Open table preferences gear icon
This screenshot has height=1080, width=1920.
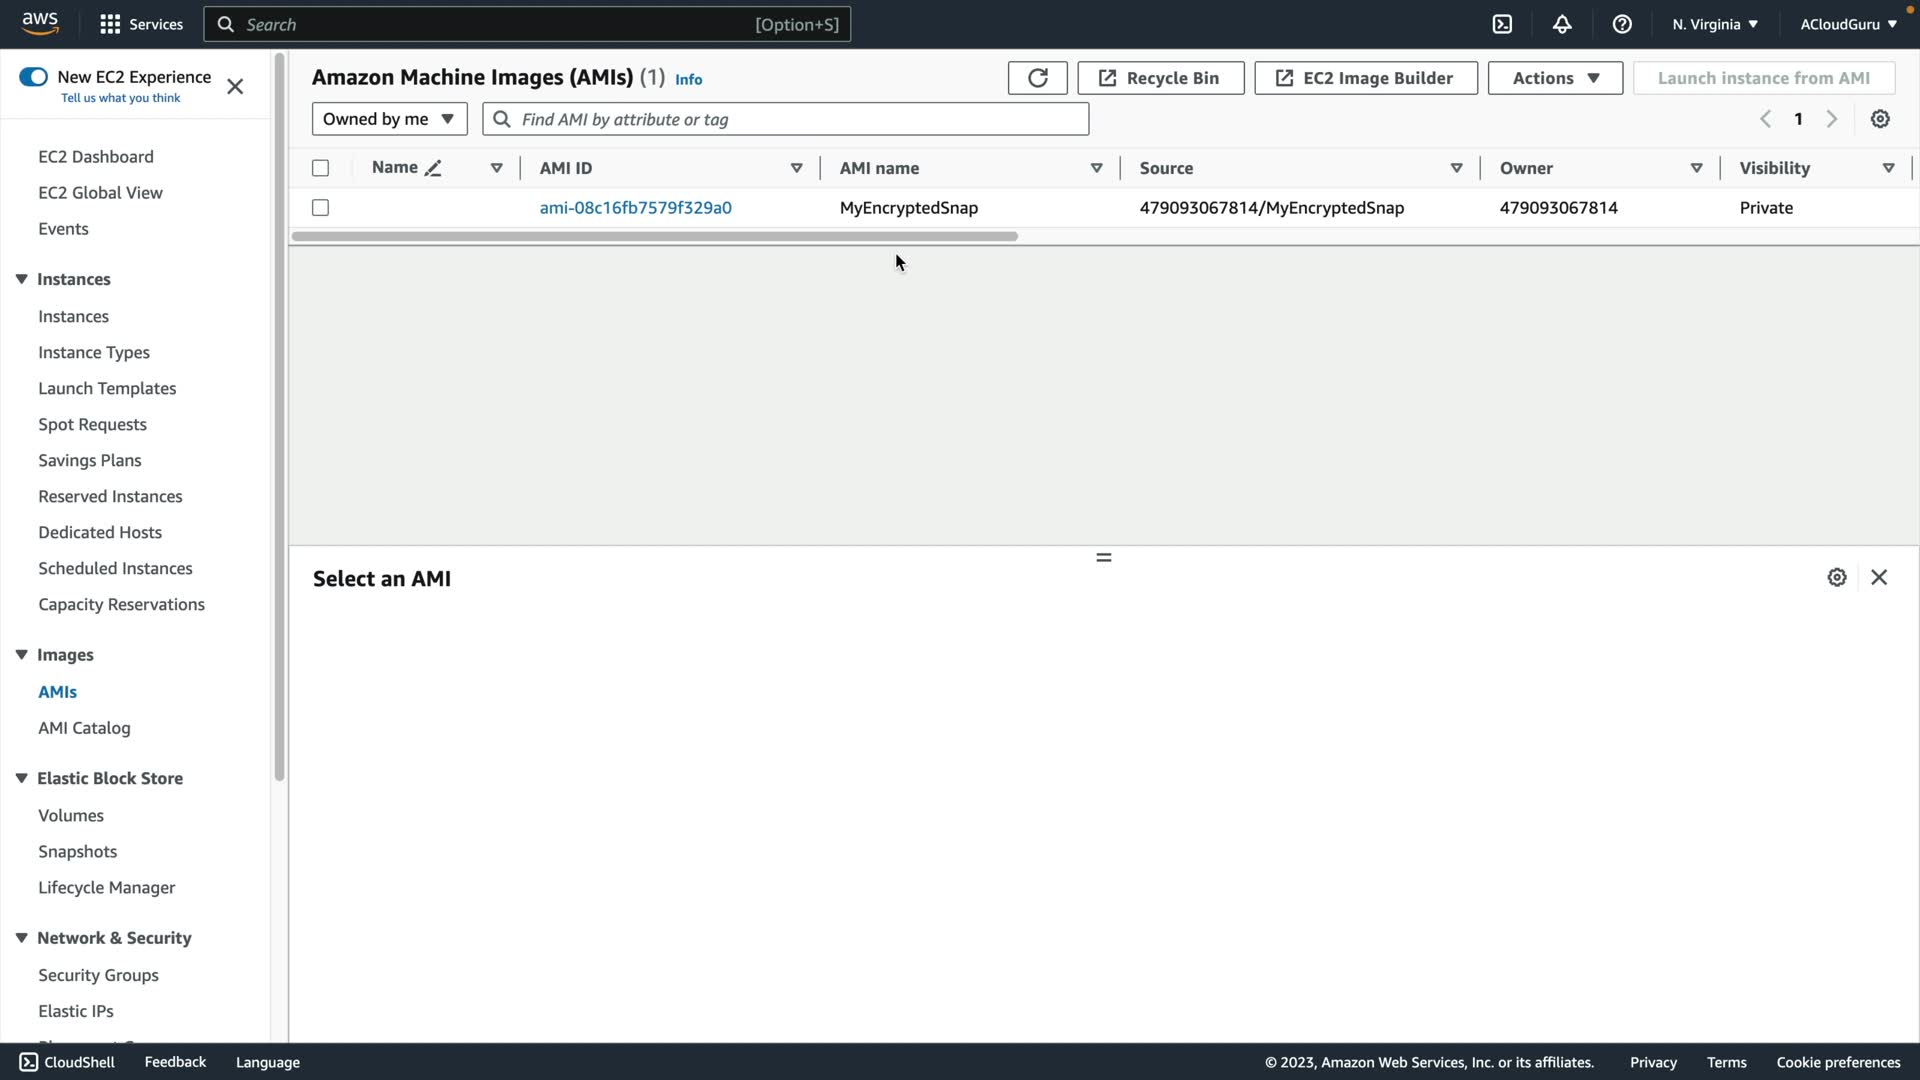(x=1880, y=119)
